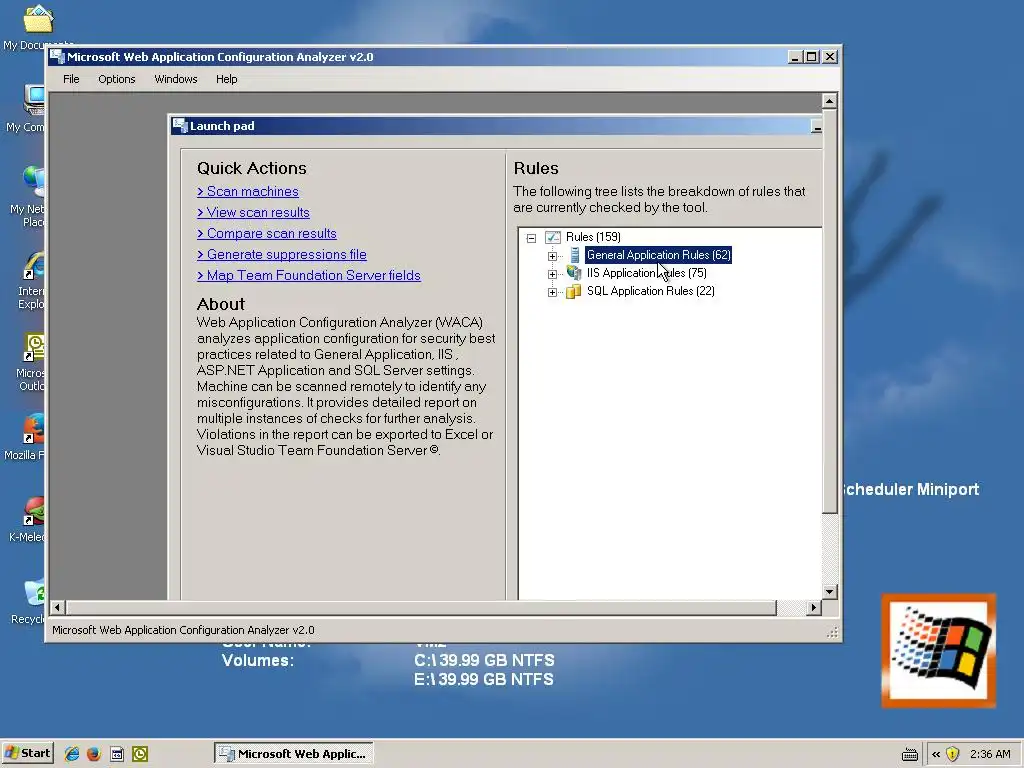Click the K-Meleon desktop shortcut
The height and width of the screenshot is (768, 1024).
tap(34, 511)
